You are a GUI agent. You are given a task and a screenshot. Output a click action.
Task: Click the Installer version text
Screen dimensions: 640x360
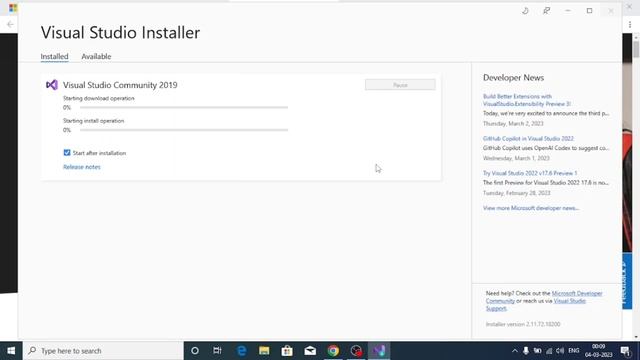523,324
